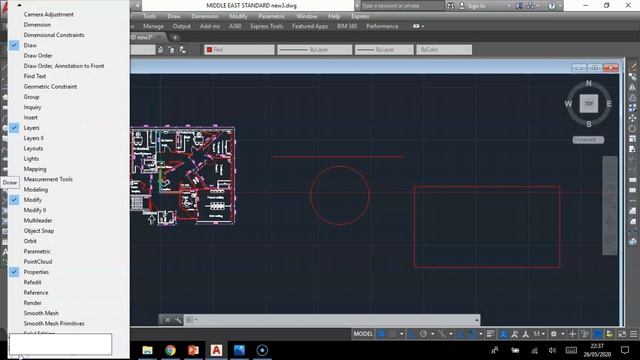Open the plot style ByColor dropdown
This screenshot has height=360, width=640.
444,50
